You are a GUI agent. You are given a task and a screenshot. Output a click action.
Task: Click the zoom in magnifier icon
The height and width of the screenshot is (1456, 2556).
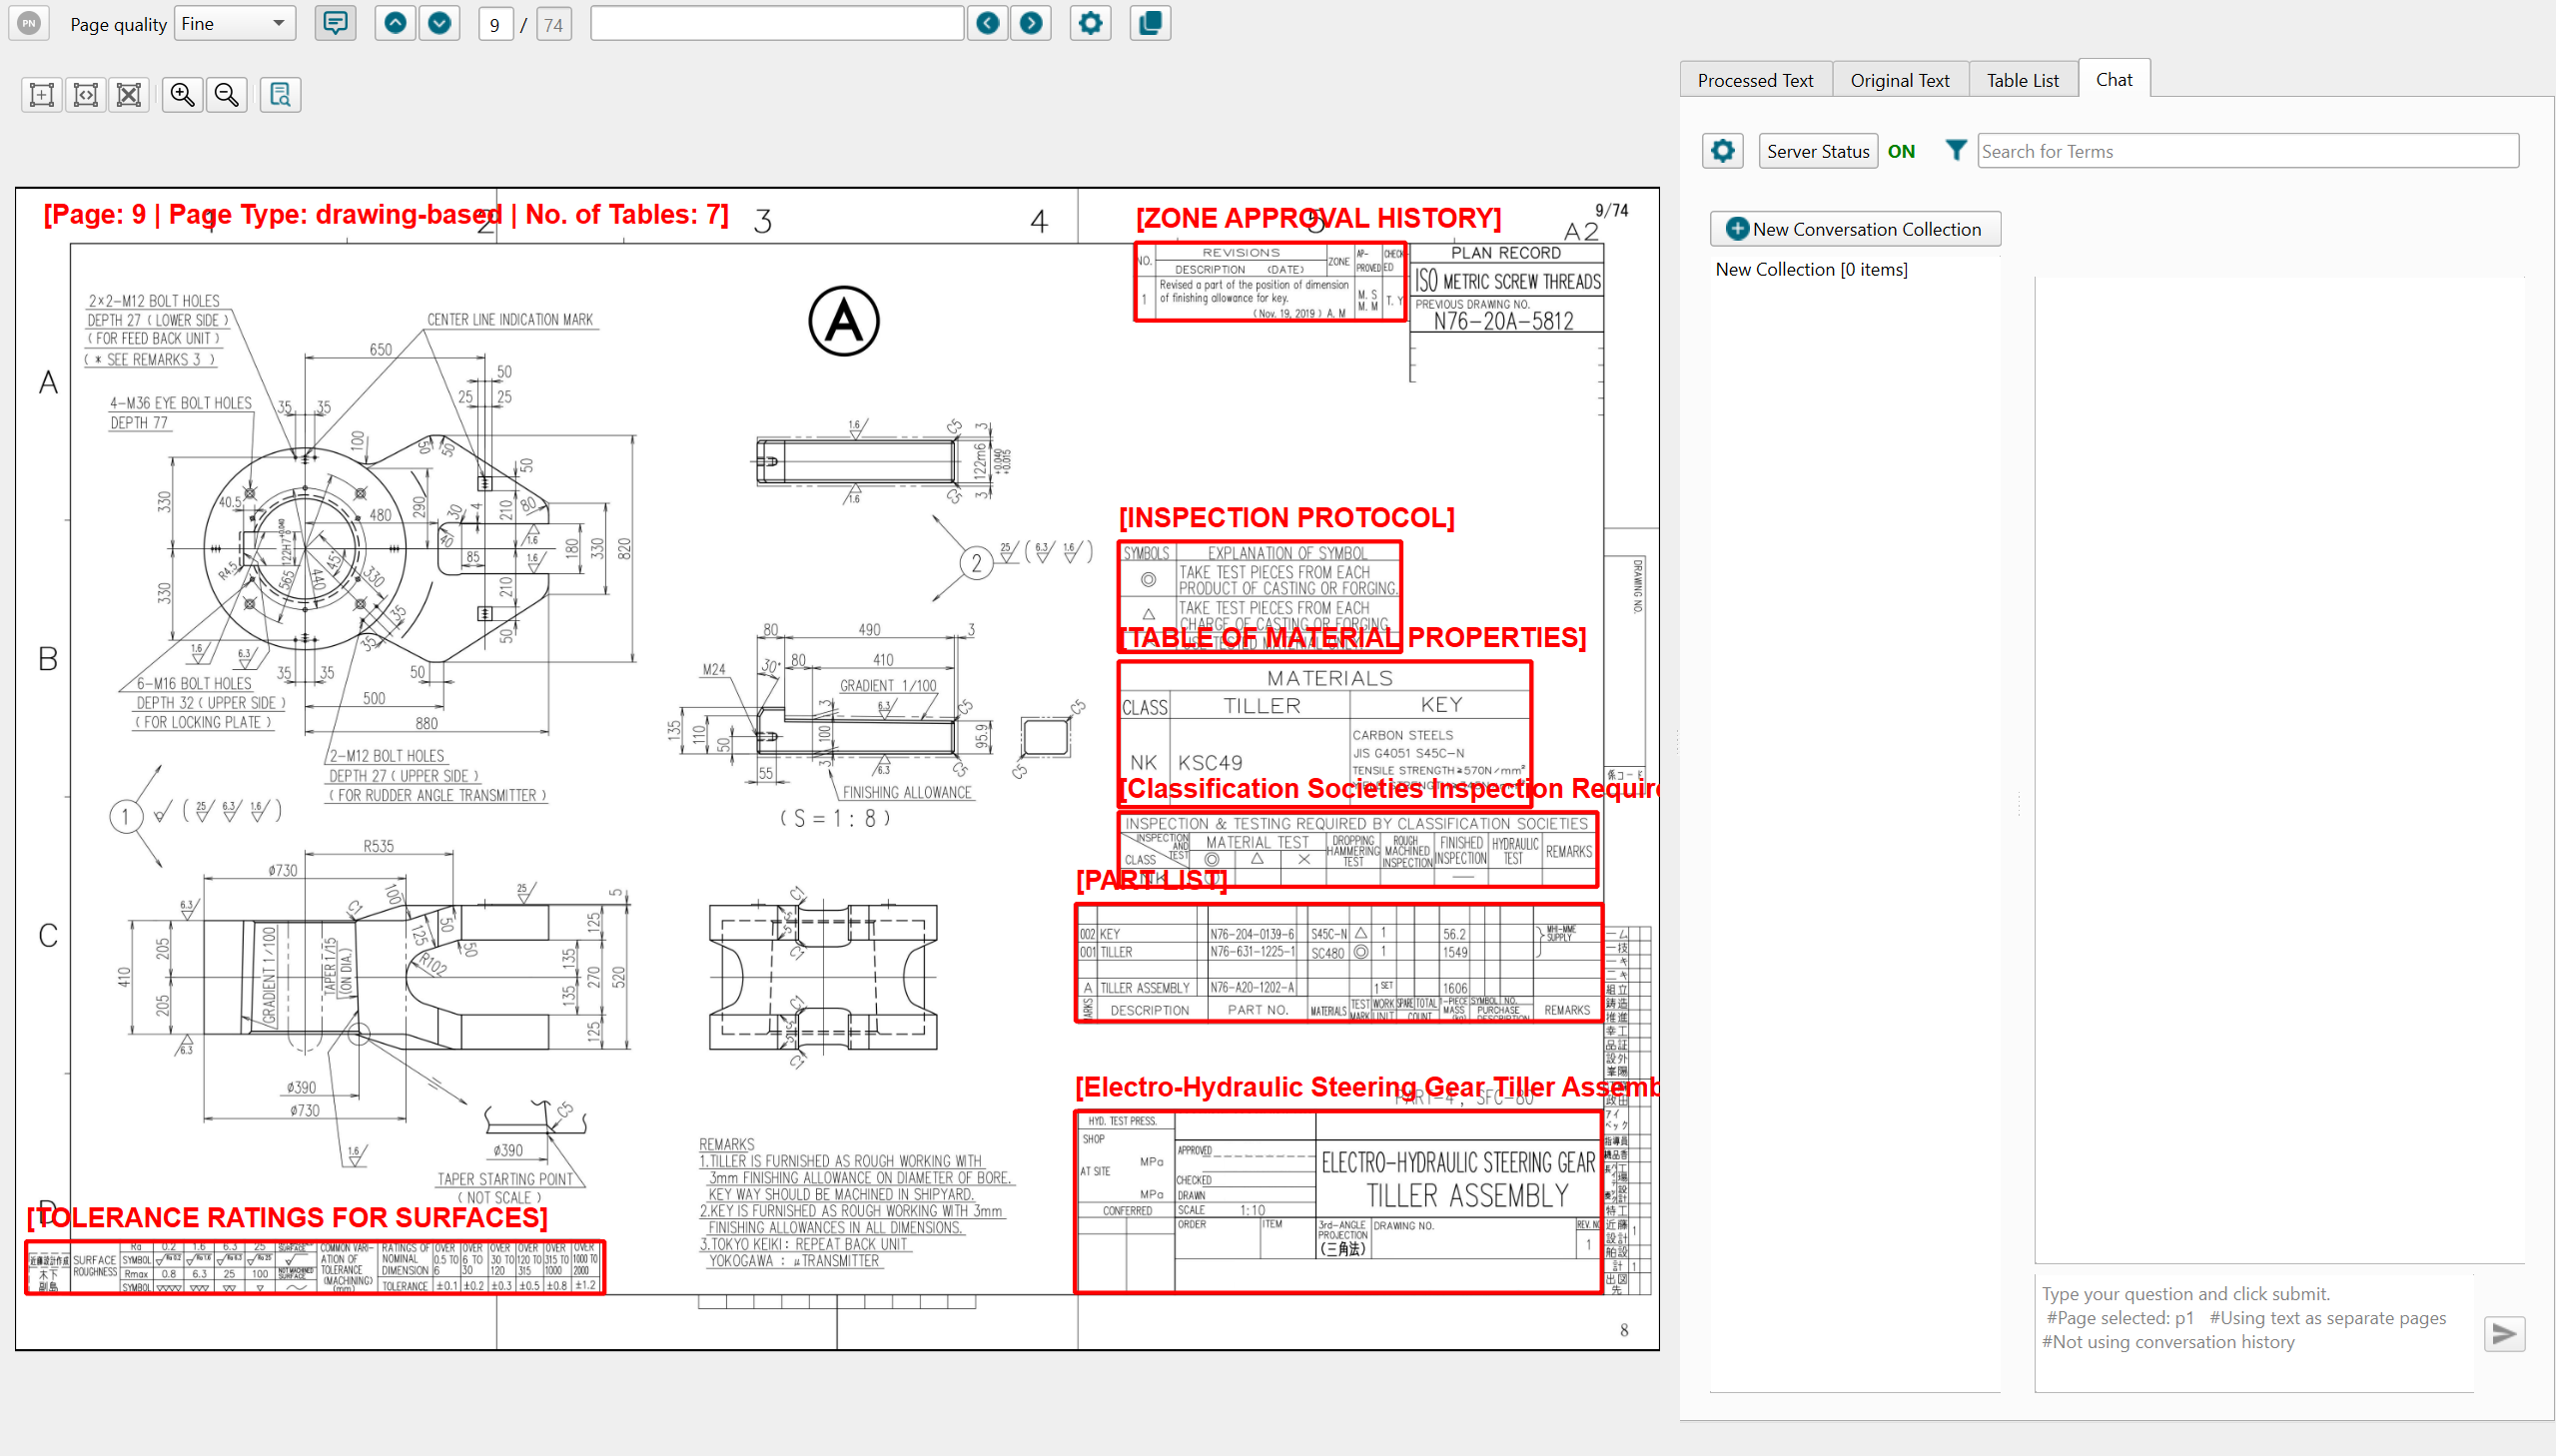point(182,95)
